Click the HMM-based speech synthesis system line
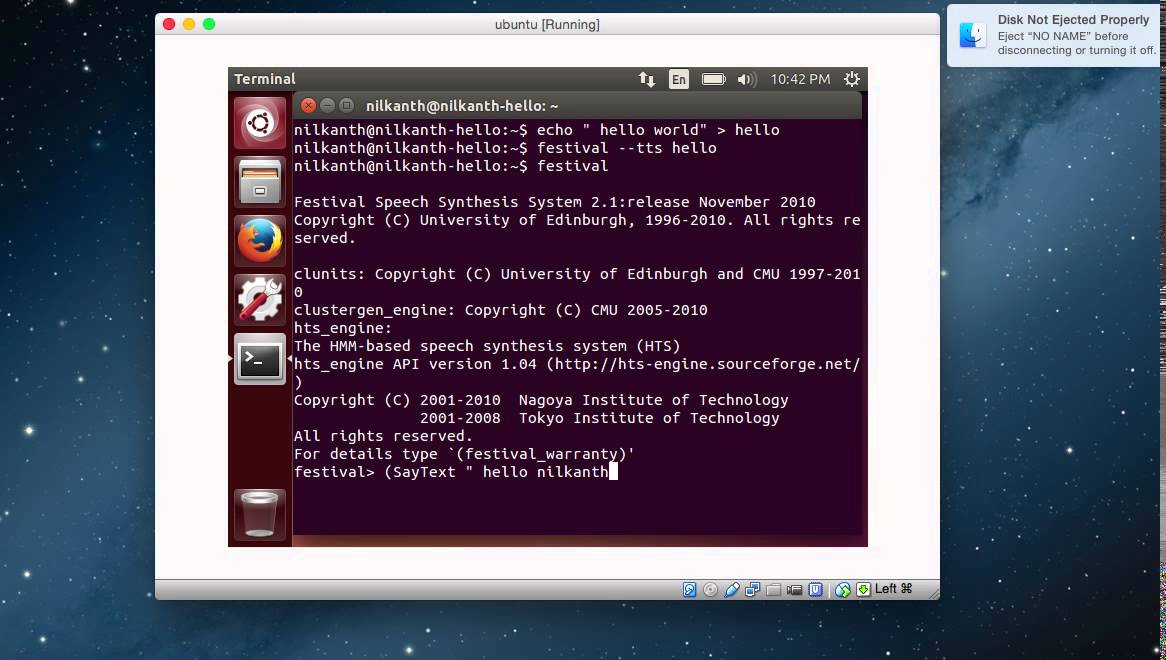The height and width of the screenshot is (660, 1166). coord(487,346)
